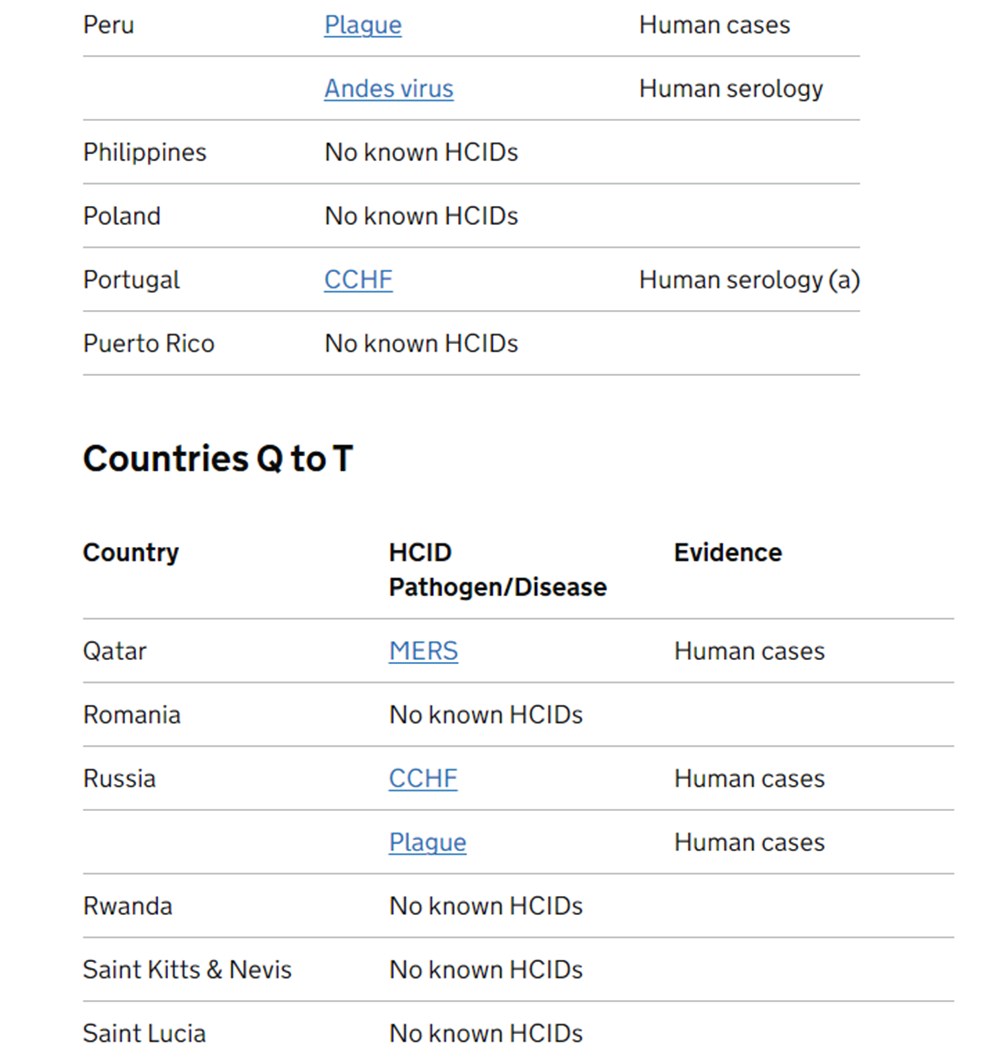The image size is (1000, 1060).
Task: Open the MERS link for Qatar
Action: point(423,651)
